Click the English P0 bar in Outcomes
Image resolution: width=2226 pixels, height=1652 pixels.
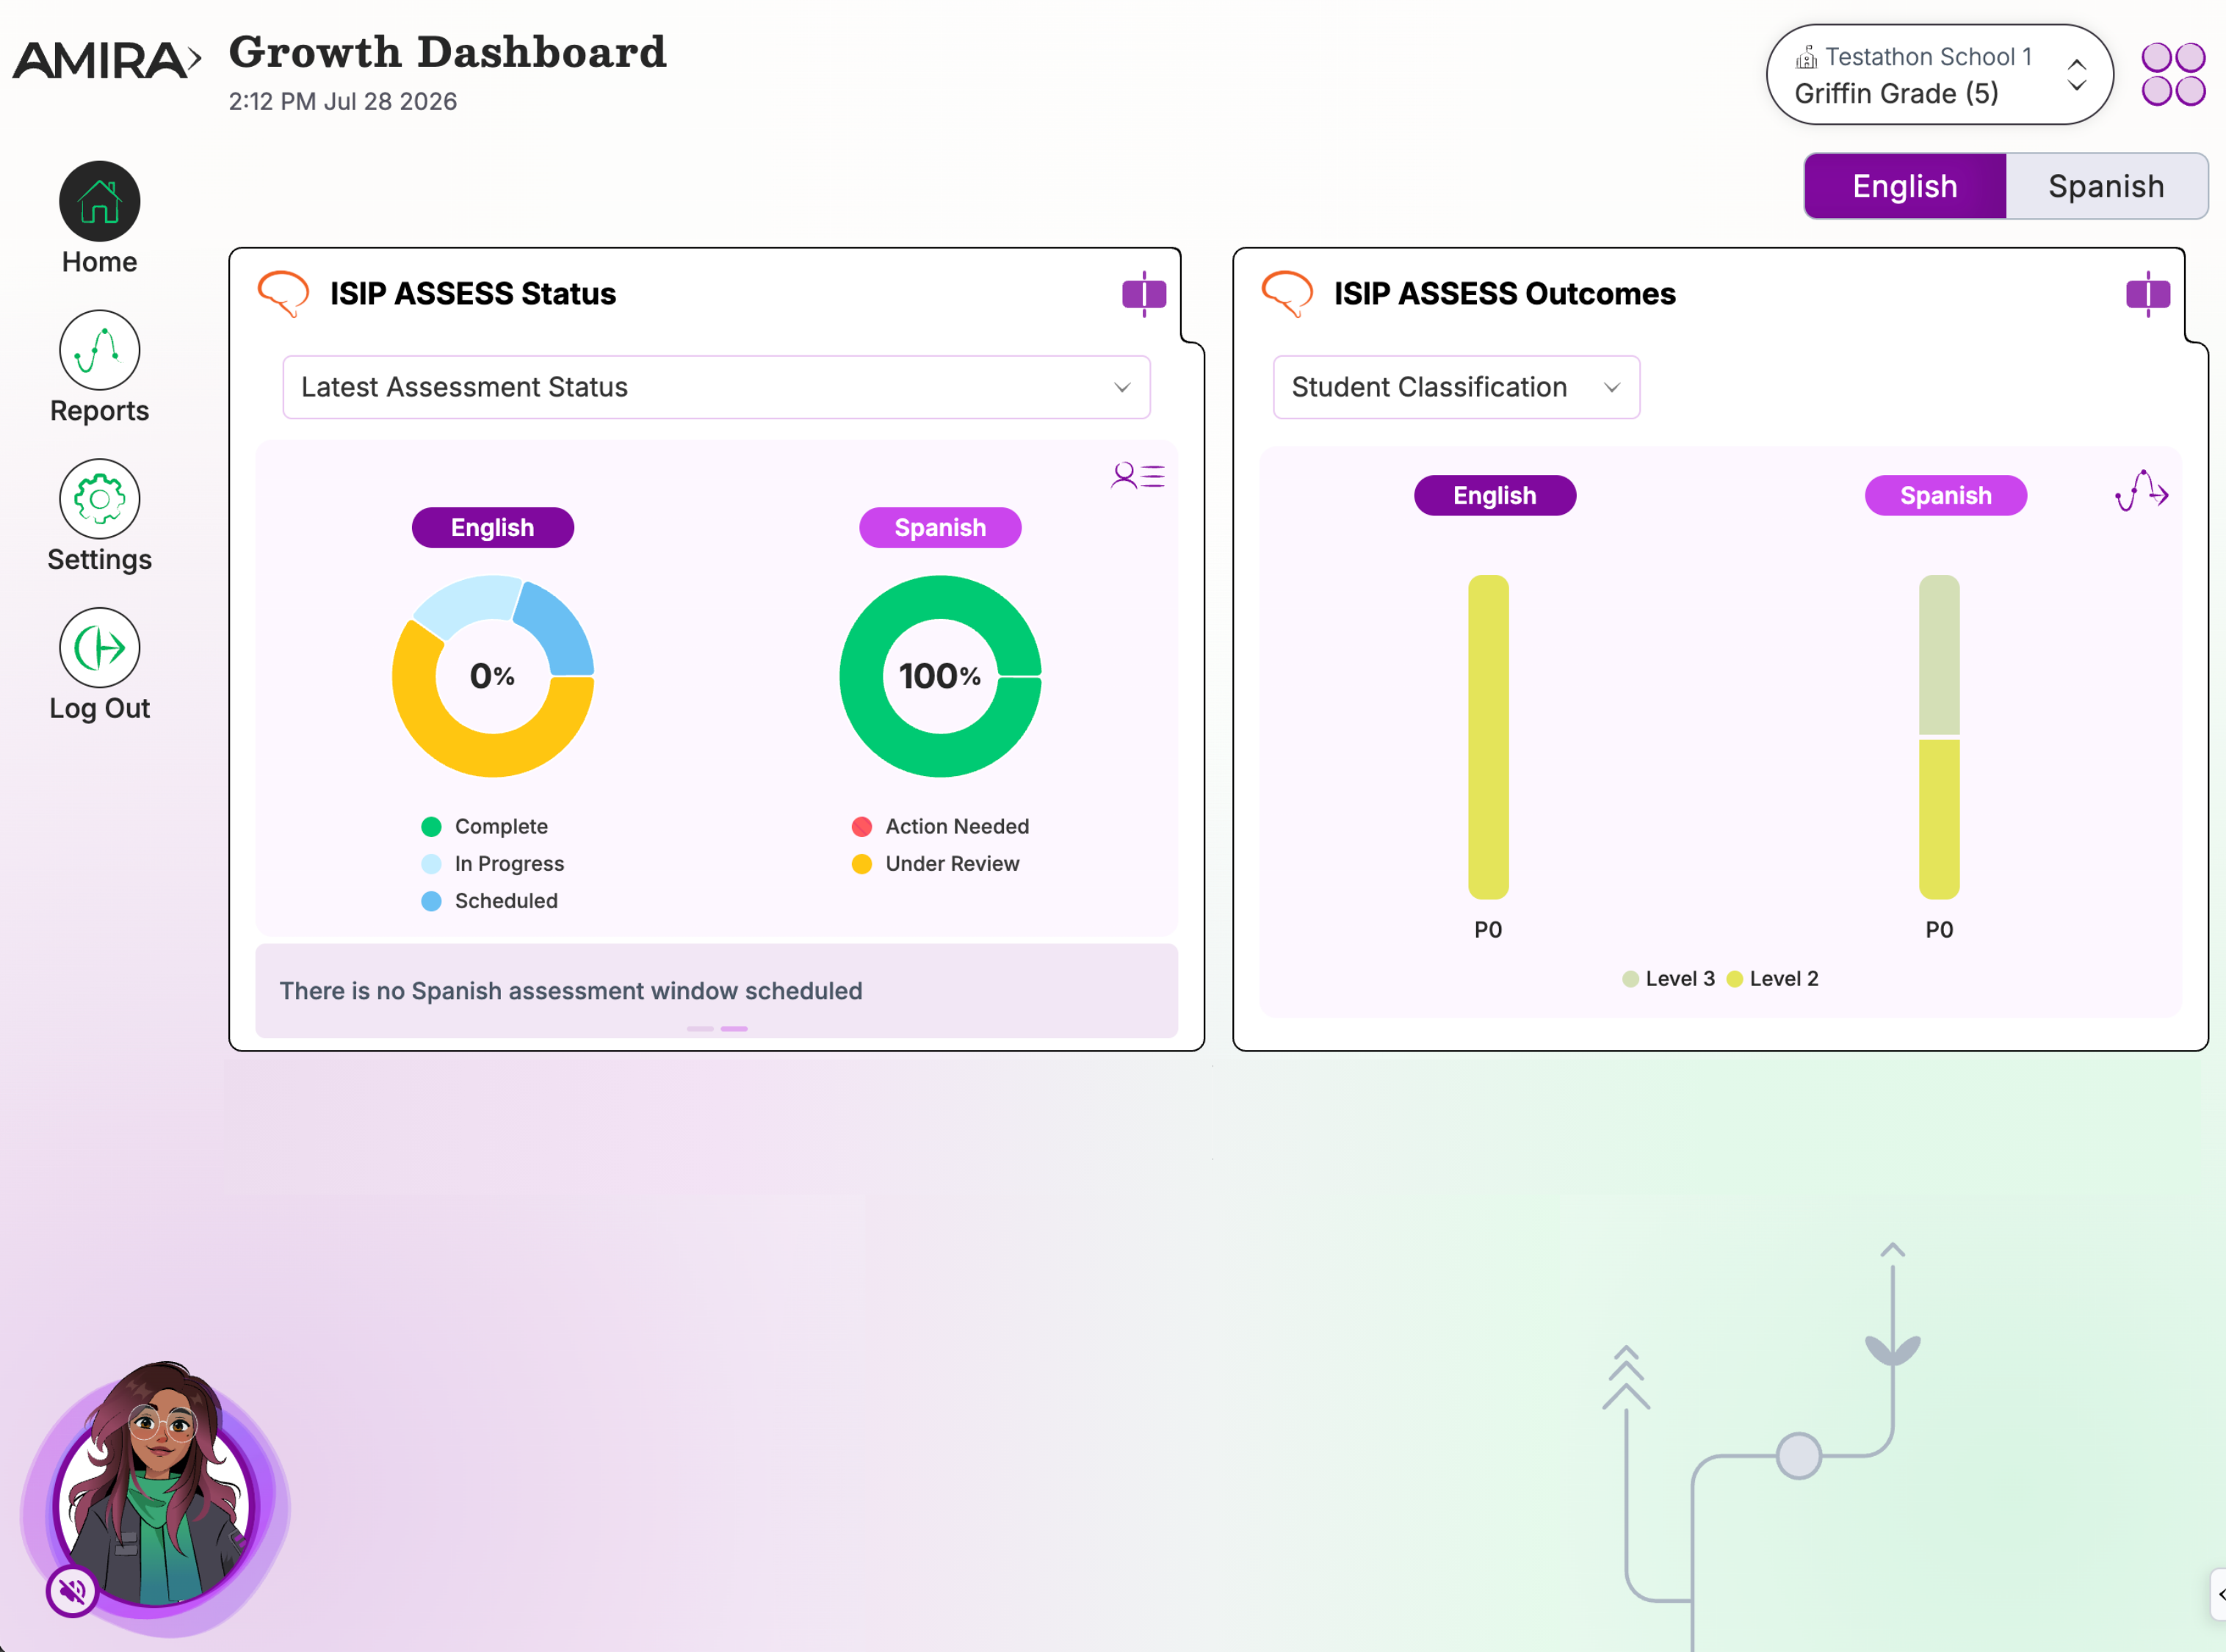point(1488,737)
